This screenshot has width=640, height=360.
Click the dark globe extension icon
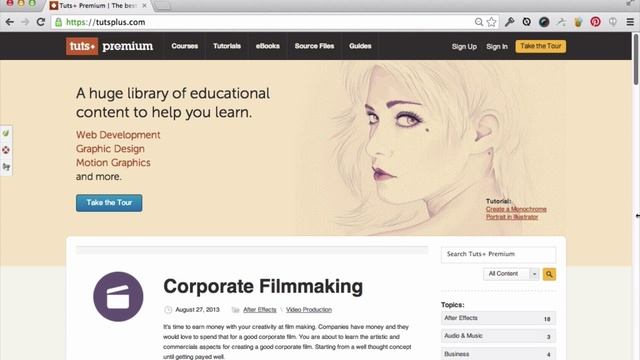point(544,22)
